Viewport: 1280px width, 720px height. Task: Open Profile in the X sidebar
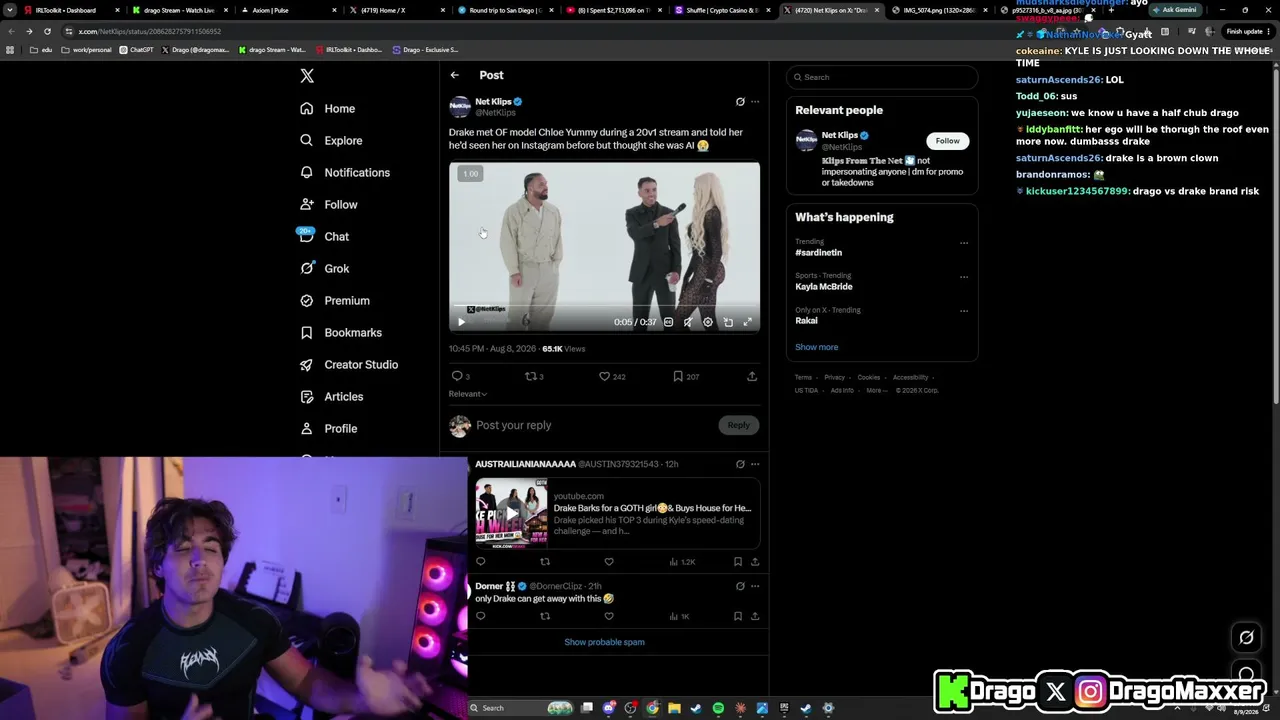pos(328,428)
